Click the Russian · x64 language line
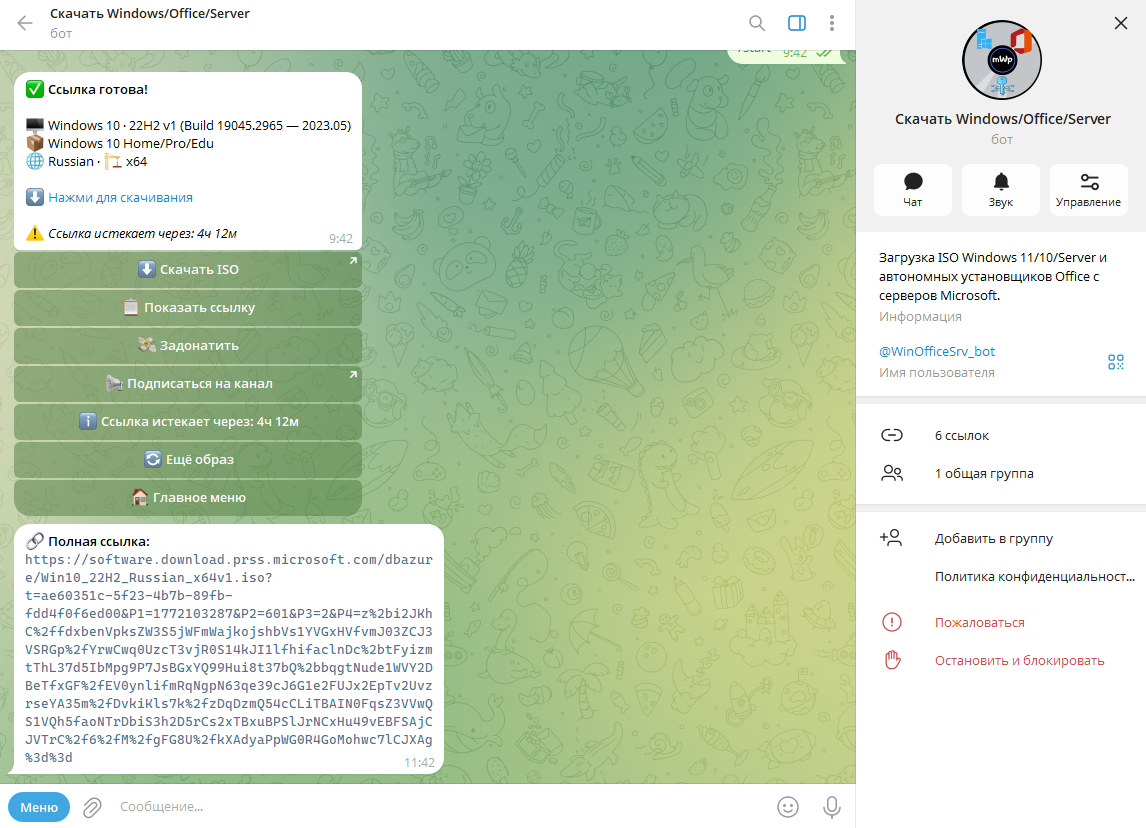The height and width of the screenshot is (828, 1146). [87, 162]
